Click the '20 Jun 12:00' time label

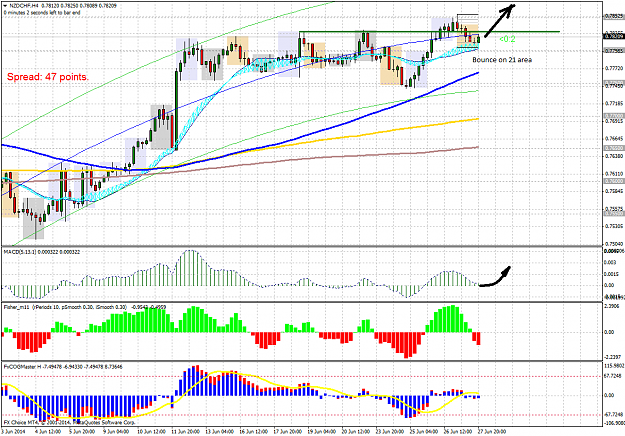coord(356,431)
